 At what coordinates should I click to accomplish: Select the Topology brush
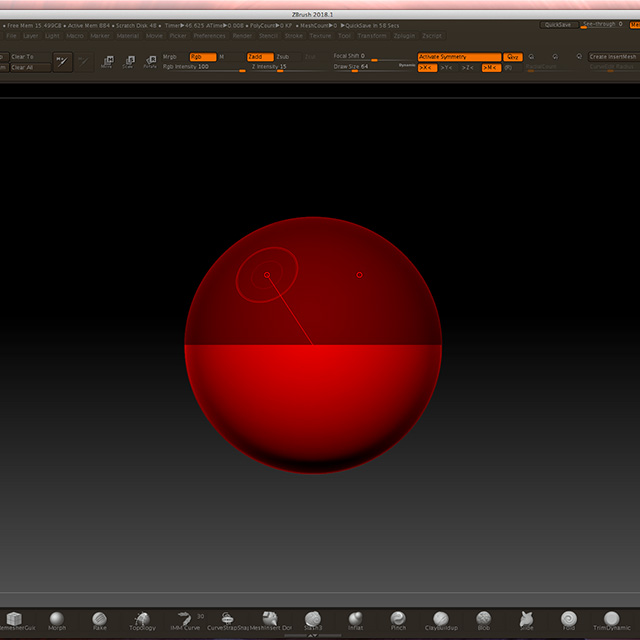pos(142,620)
